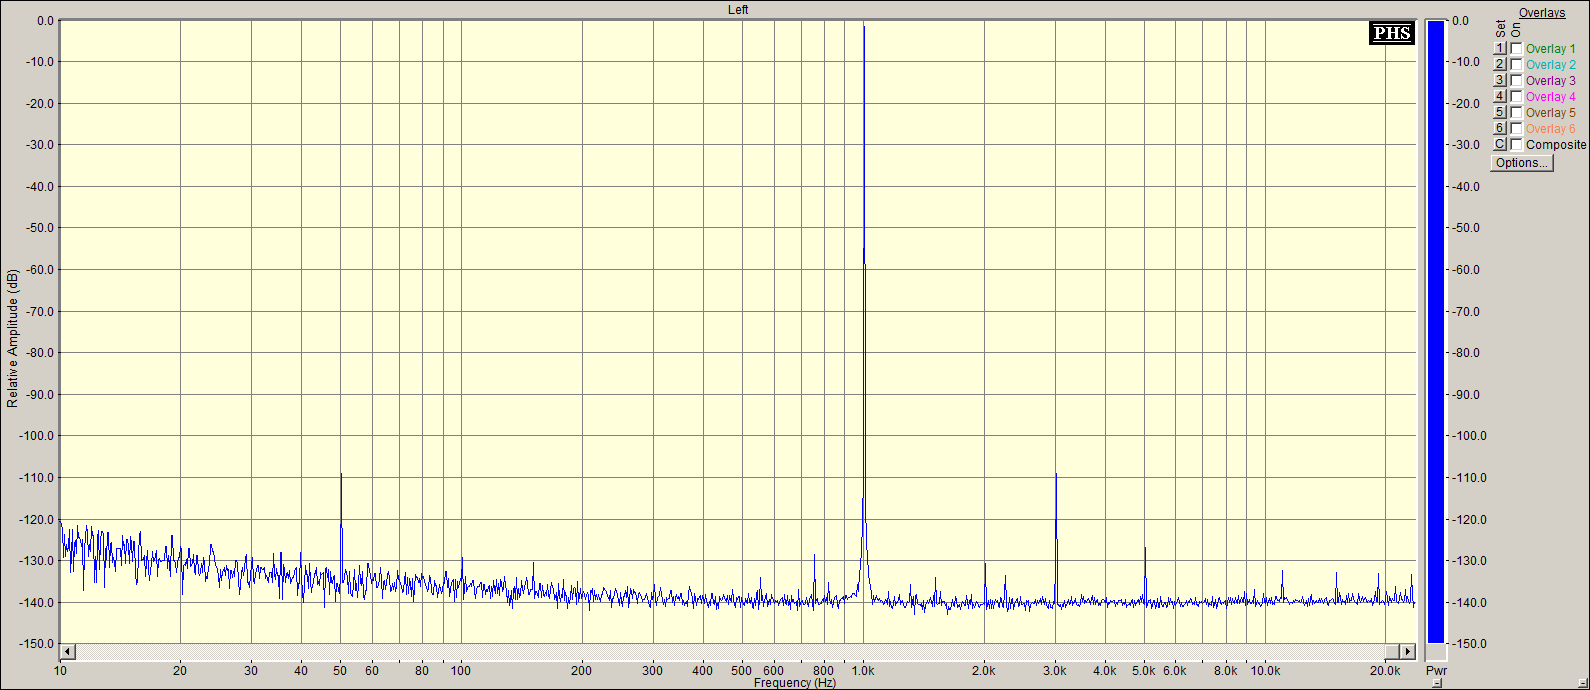The image size is (1590, 690).
Task: Click the blue Pwr level meter bar
Action: [1436, 331]
